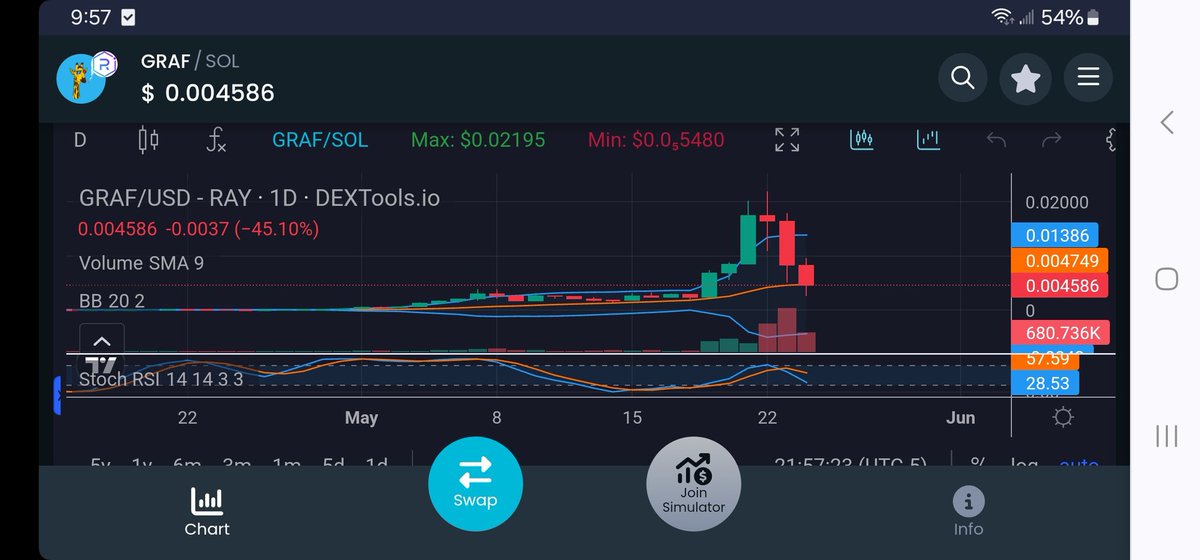Click the 0.01386 blue price label
This screenshot has width=1200, height=560.
click(1053, 236)
